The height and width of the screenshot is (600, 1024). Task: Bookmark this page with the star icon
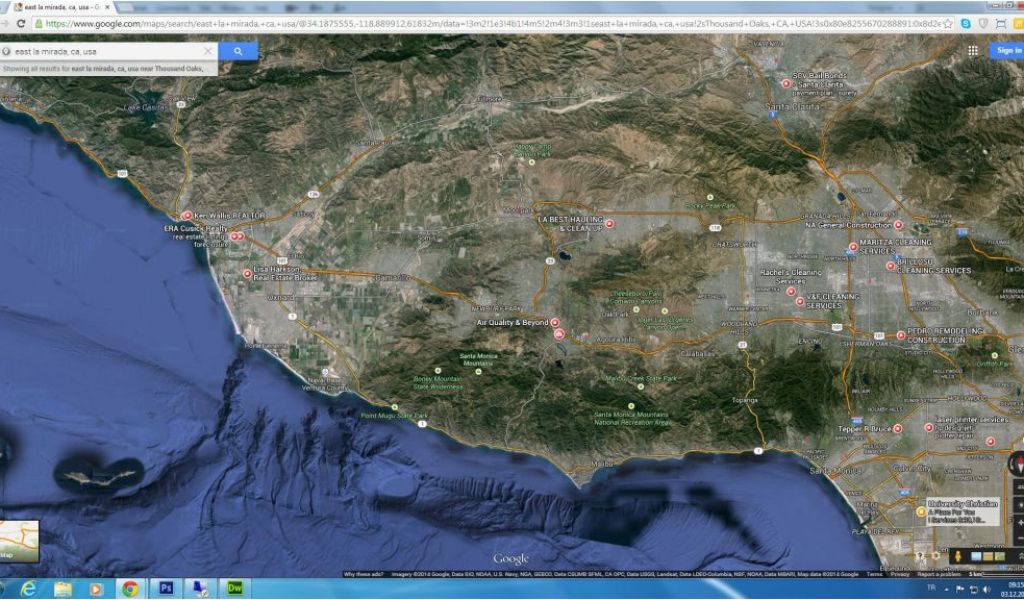coord(948,24)
